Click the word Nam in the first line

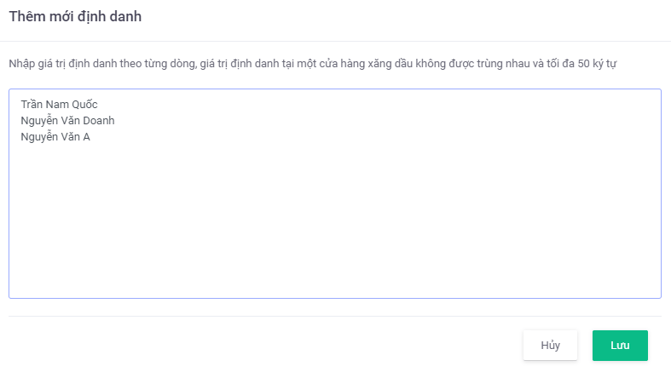coord(57,104)
